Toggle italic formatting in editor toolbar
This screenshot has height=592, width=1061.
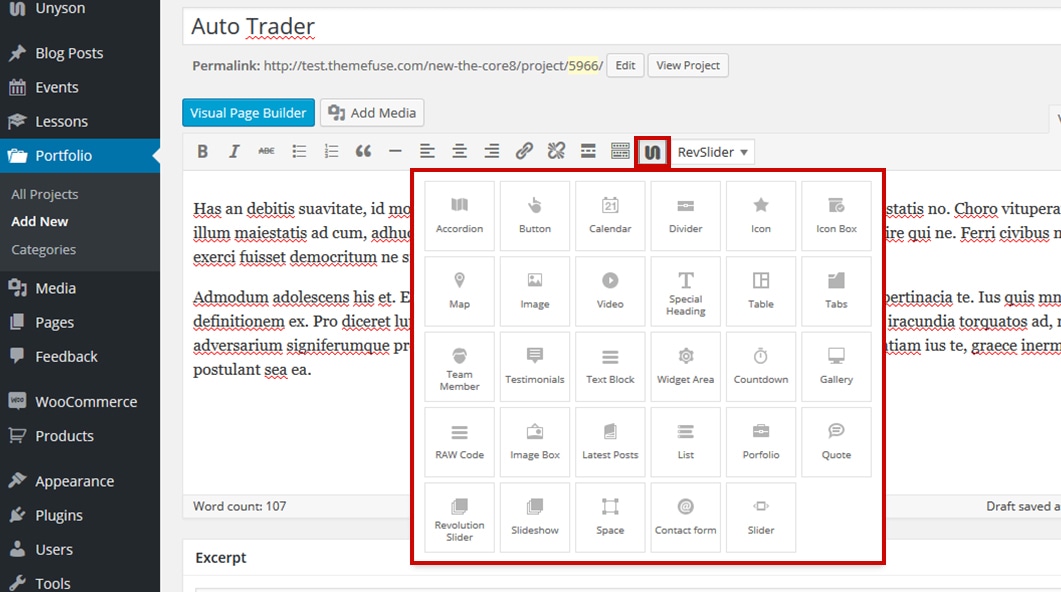tap(234, 152)
